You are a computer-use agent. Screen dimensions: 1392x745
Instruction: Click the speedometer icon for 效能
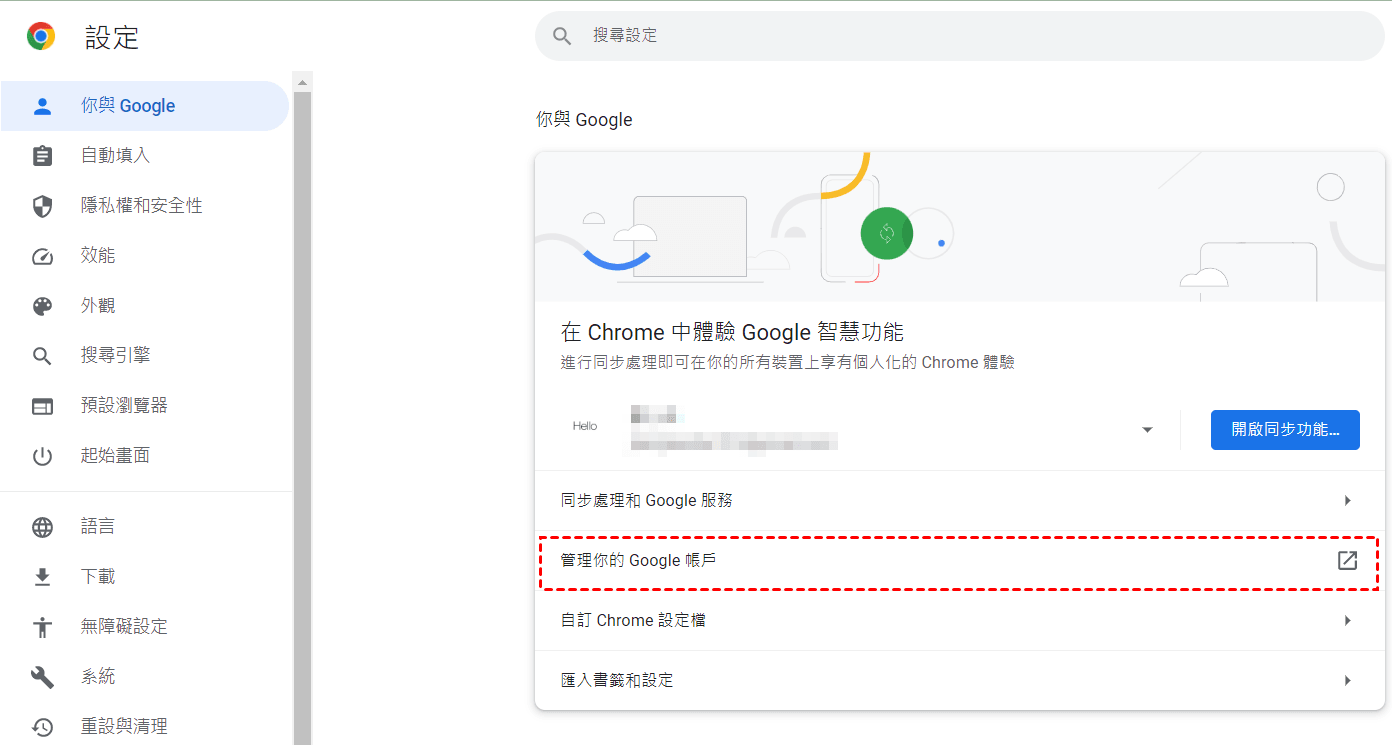tap(42, 256)
